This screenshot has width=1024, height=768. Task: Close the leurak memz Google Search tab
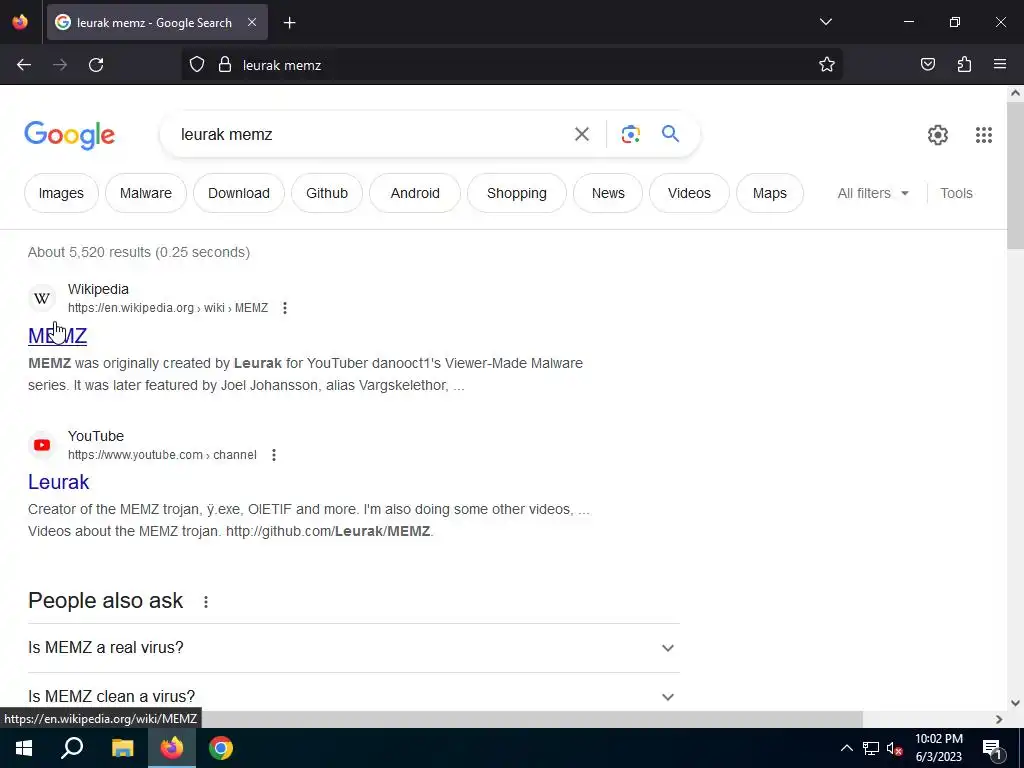[252, 22]
